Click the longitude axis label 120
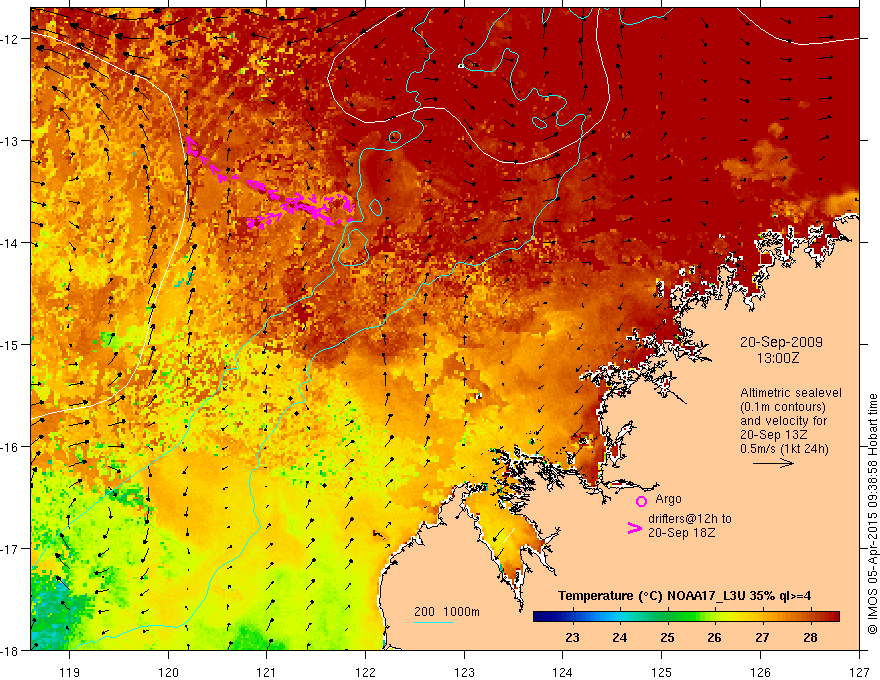 [x=168, y=672]
